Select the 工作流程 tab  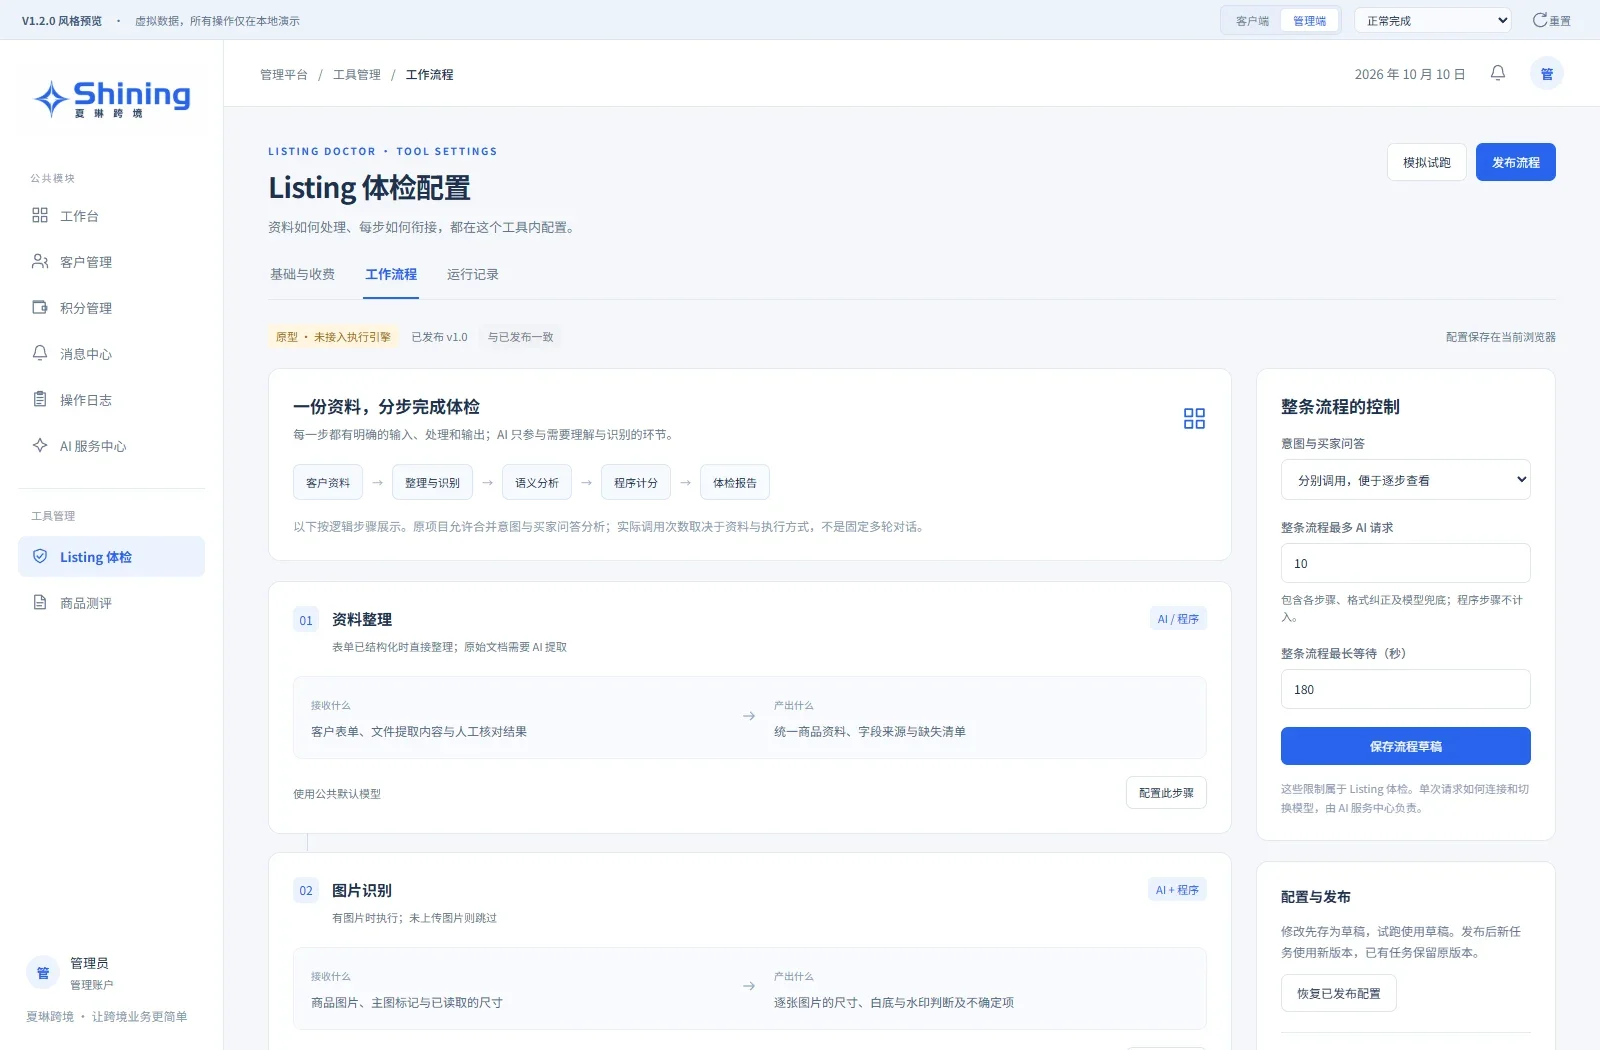pyautogui.click(x=391, y=274)
